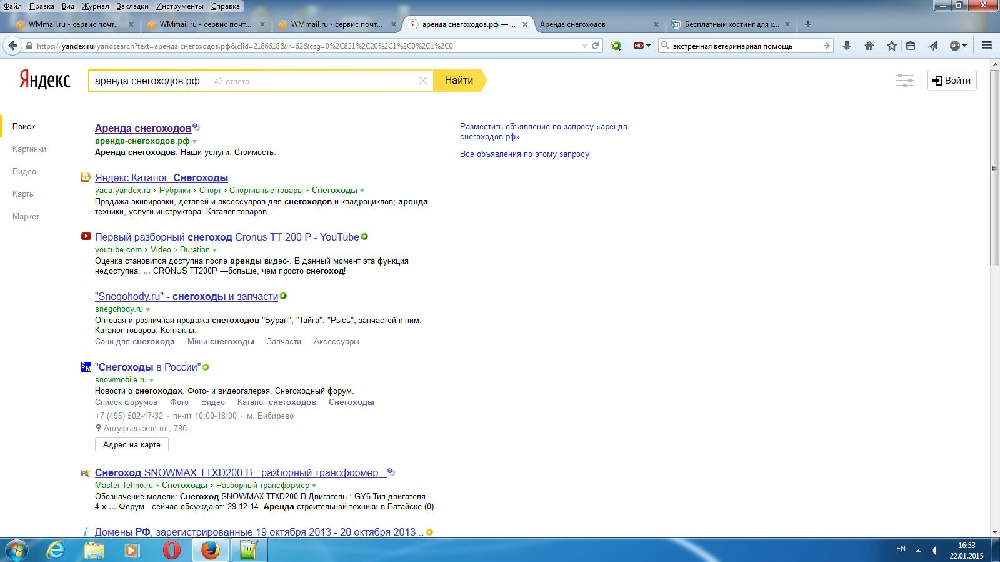Select Карты in Yandex sidebar
Viewport: 1000px width, 562px height.
click(x=23, y=194)
